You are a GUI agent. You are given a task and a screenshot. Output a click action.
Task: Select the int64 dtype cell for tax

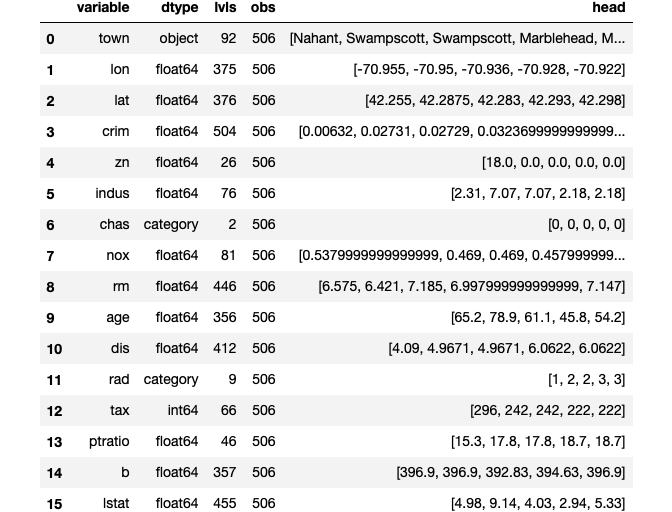183,411
